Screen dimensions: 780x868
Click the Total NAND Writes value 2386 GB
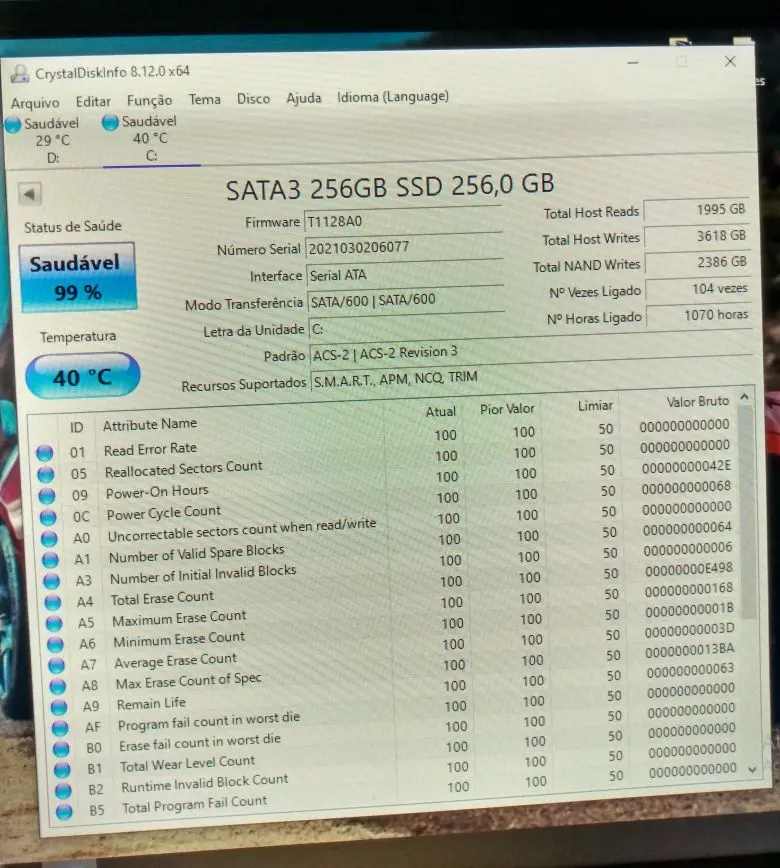click(x=698, y=262)
